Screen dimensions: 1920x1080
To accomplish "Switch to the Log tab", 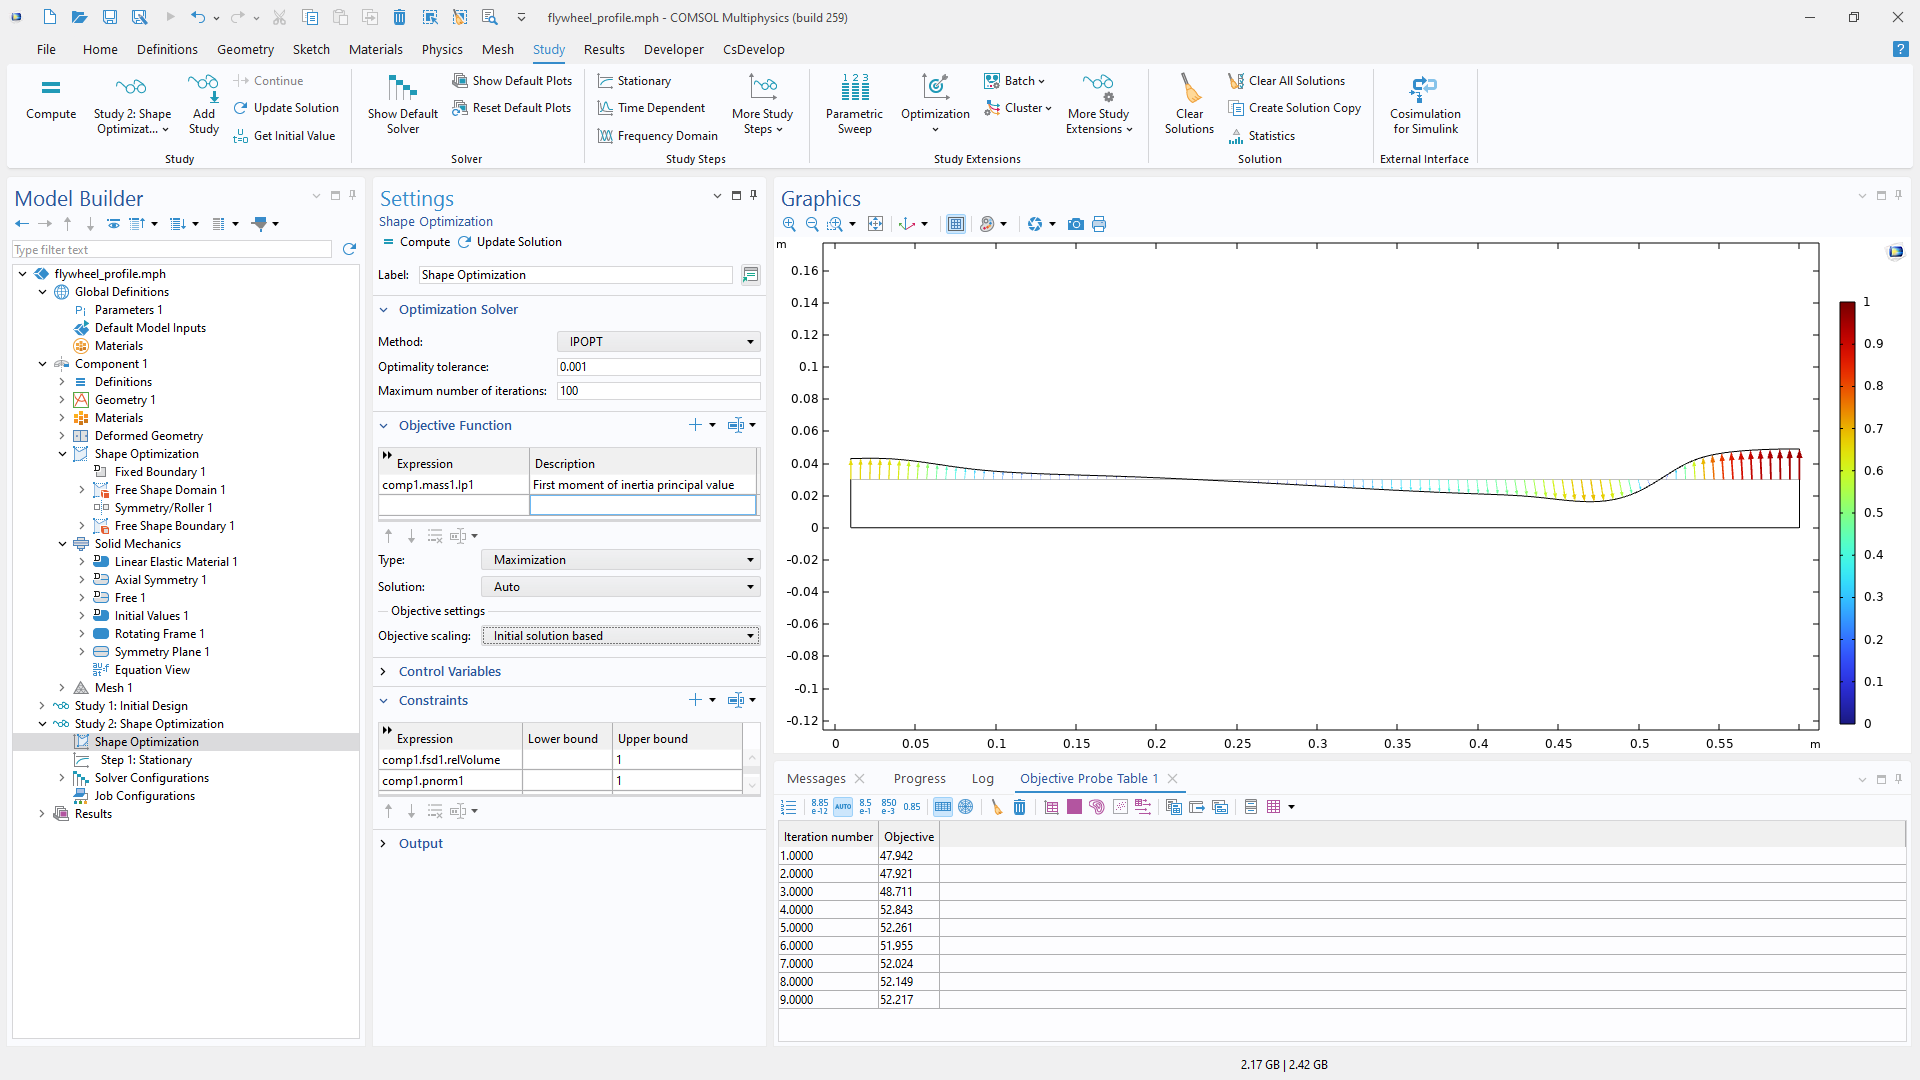I will pyautogui.click(x=982, y=779).
